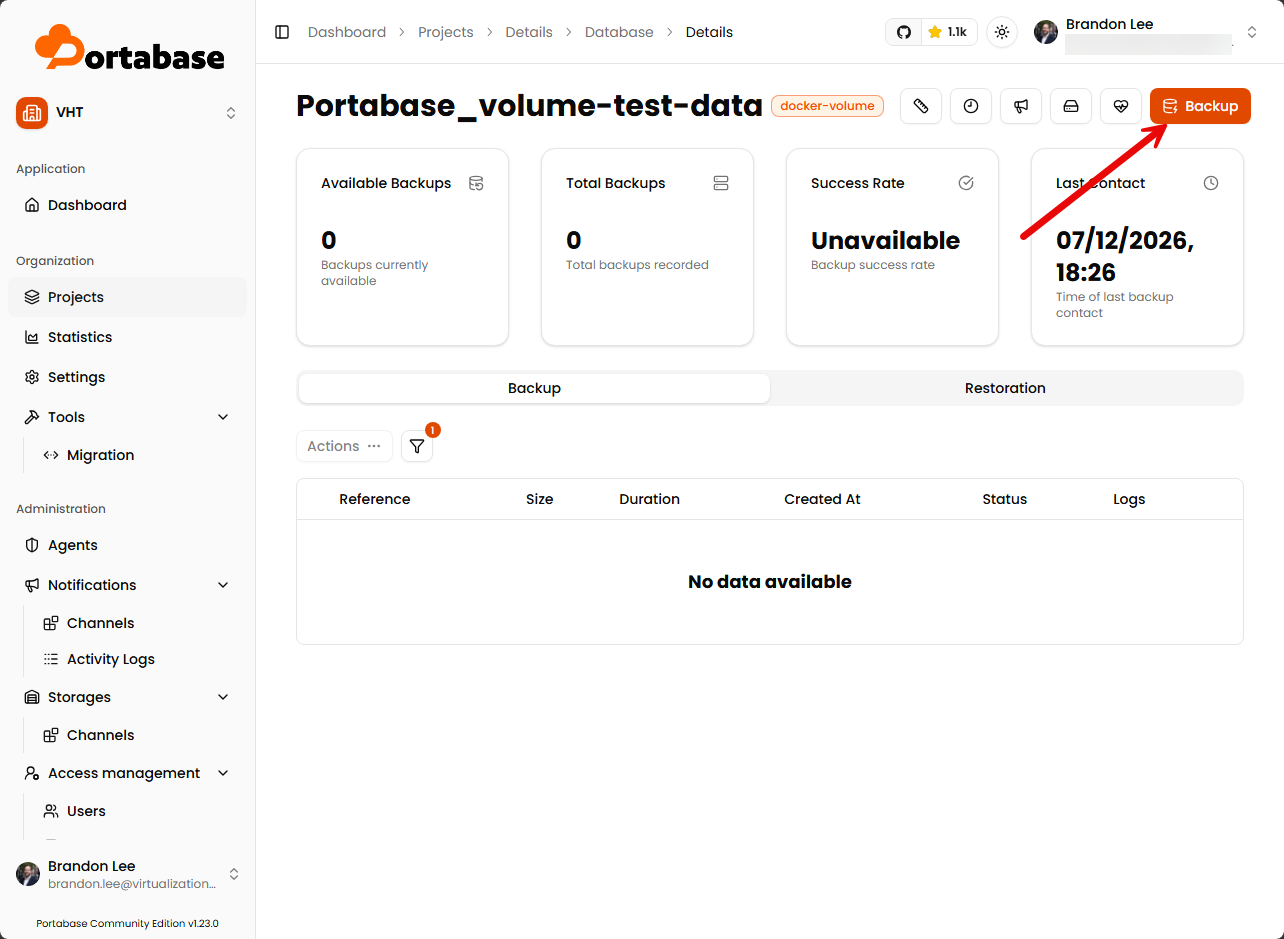Click the Dashboard breadcrumb
Image resolution: width=1284 pixels, height=939 pixels.
[347, 32]
